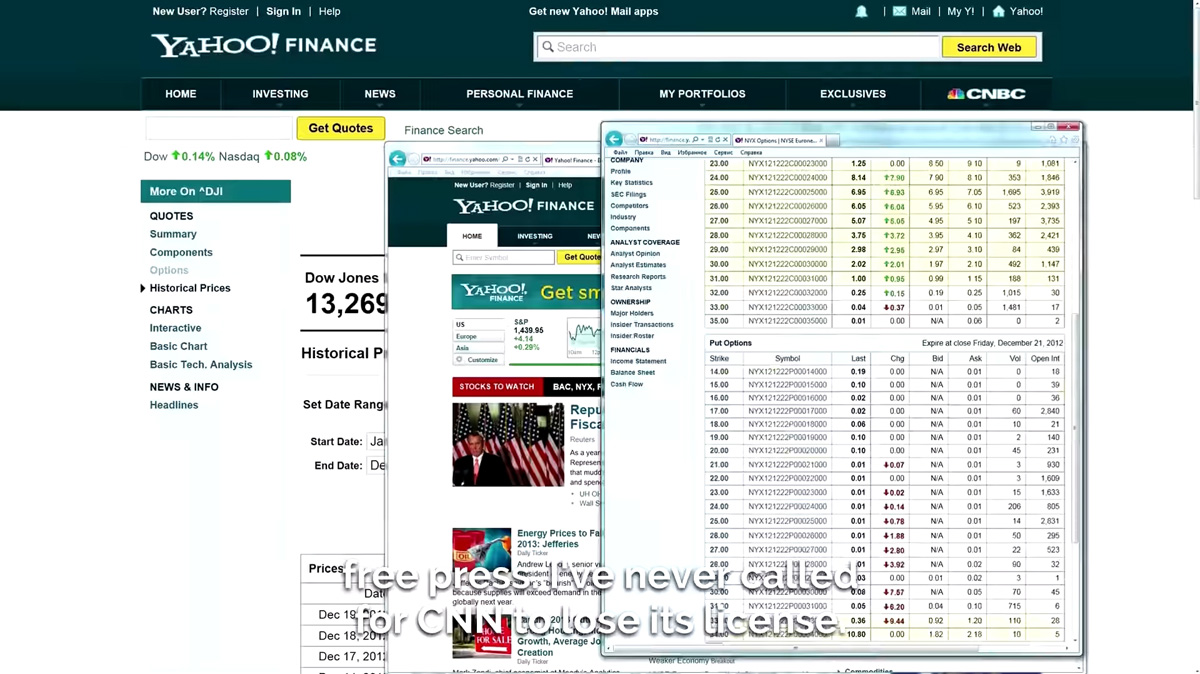Open the S&P mini chart thumbnail
Viewport: 1200px width, 674px height.
click(x=583, y=338)
